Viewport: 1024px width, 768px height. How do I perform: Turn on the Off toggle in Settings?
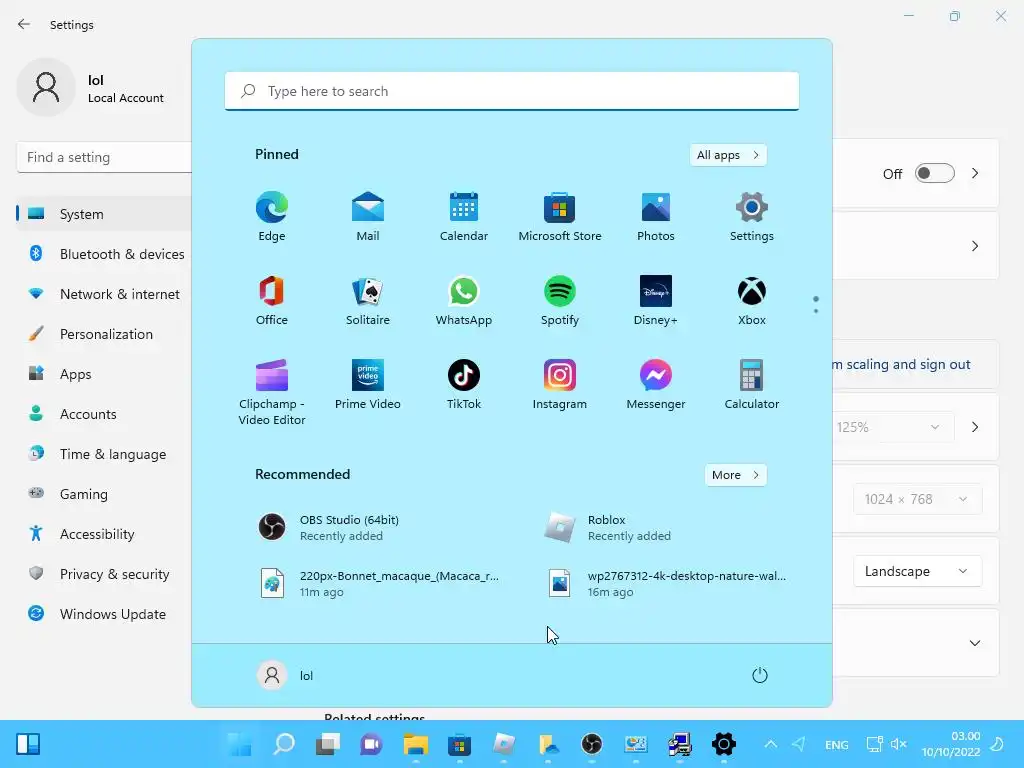(935, 173)
